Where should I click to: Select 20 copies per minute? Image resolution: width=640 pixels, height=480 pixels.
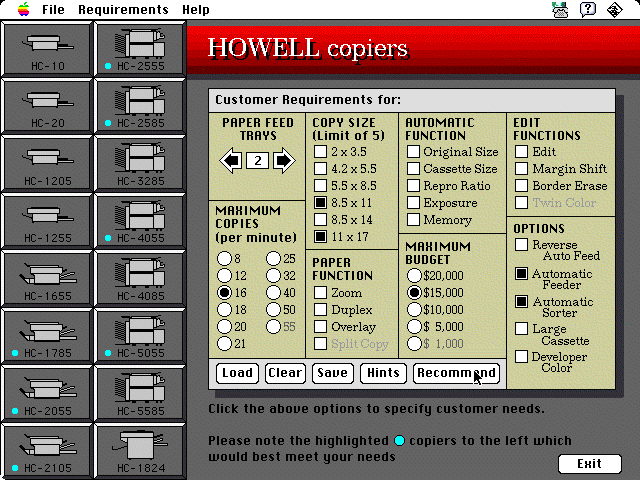tap(224, 327)
